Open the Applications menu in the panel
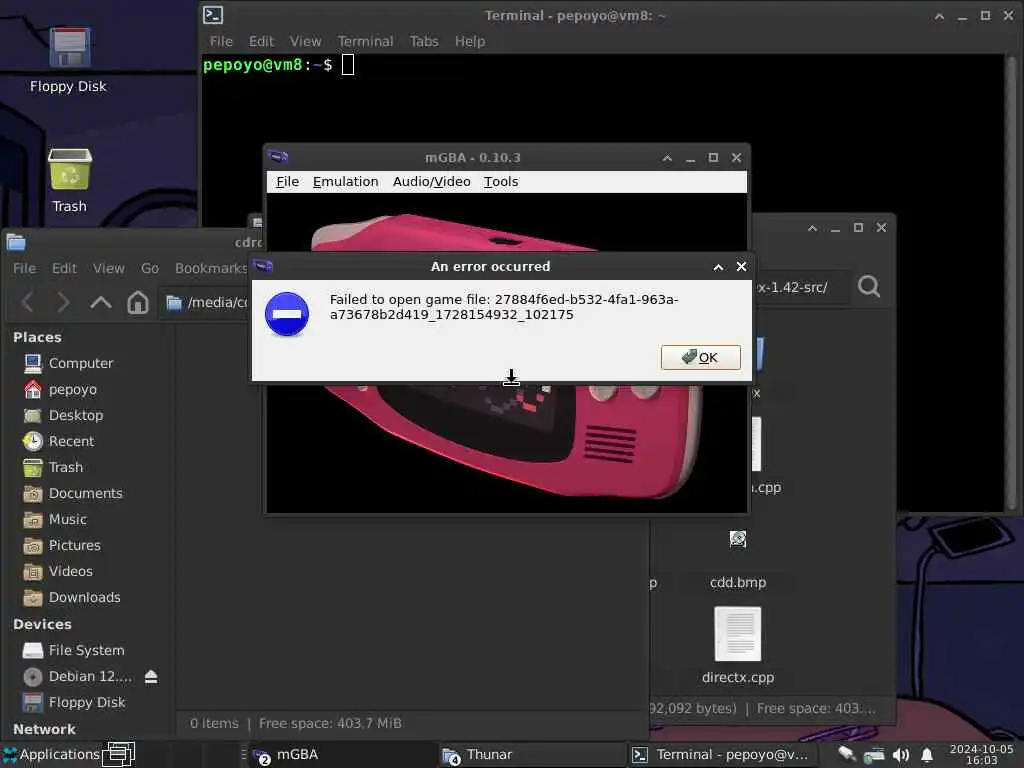Viewport: 1024px width, 768px height. point(51,754)
